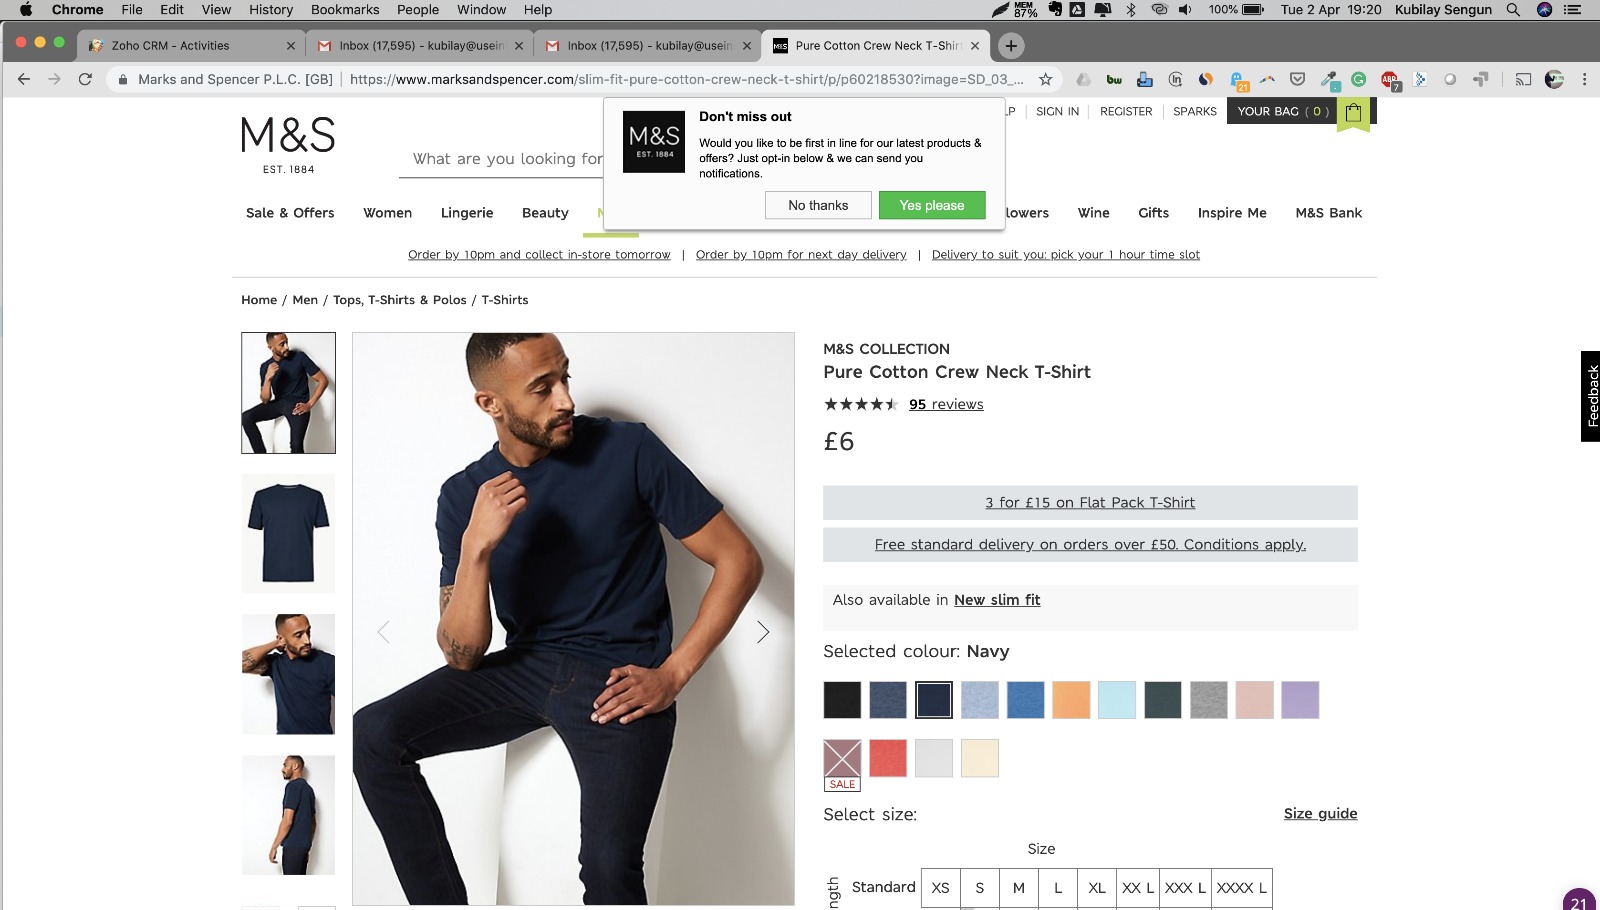1600x910 pixels.
Task: Select the flat t-shirt thumbnail
Action: pyautogui.click(x=288, y=534)
